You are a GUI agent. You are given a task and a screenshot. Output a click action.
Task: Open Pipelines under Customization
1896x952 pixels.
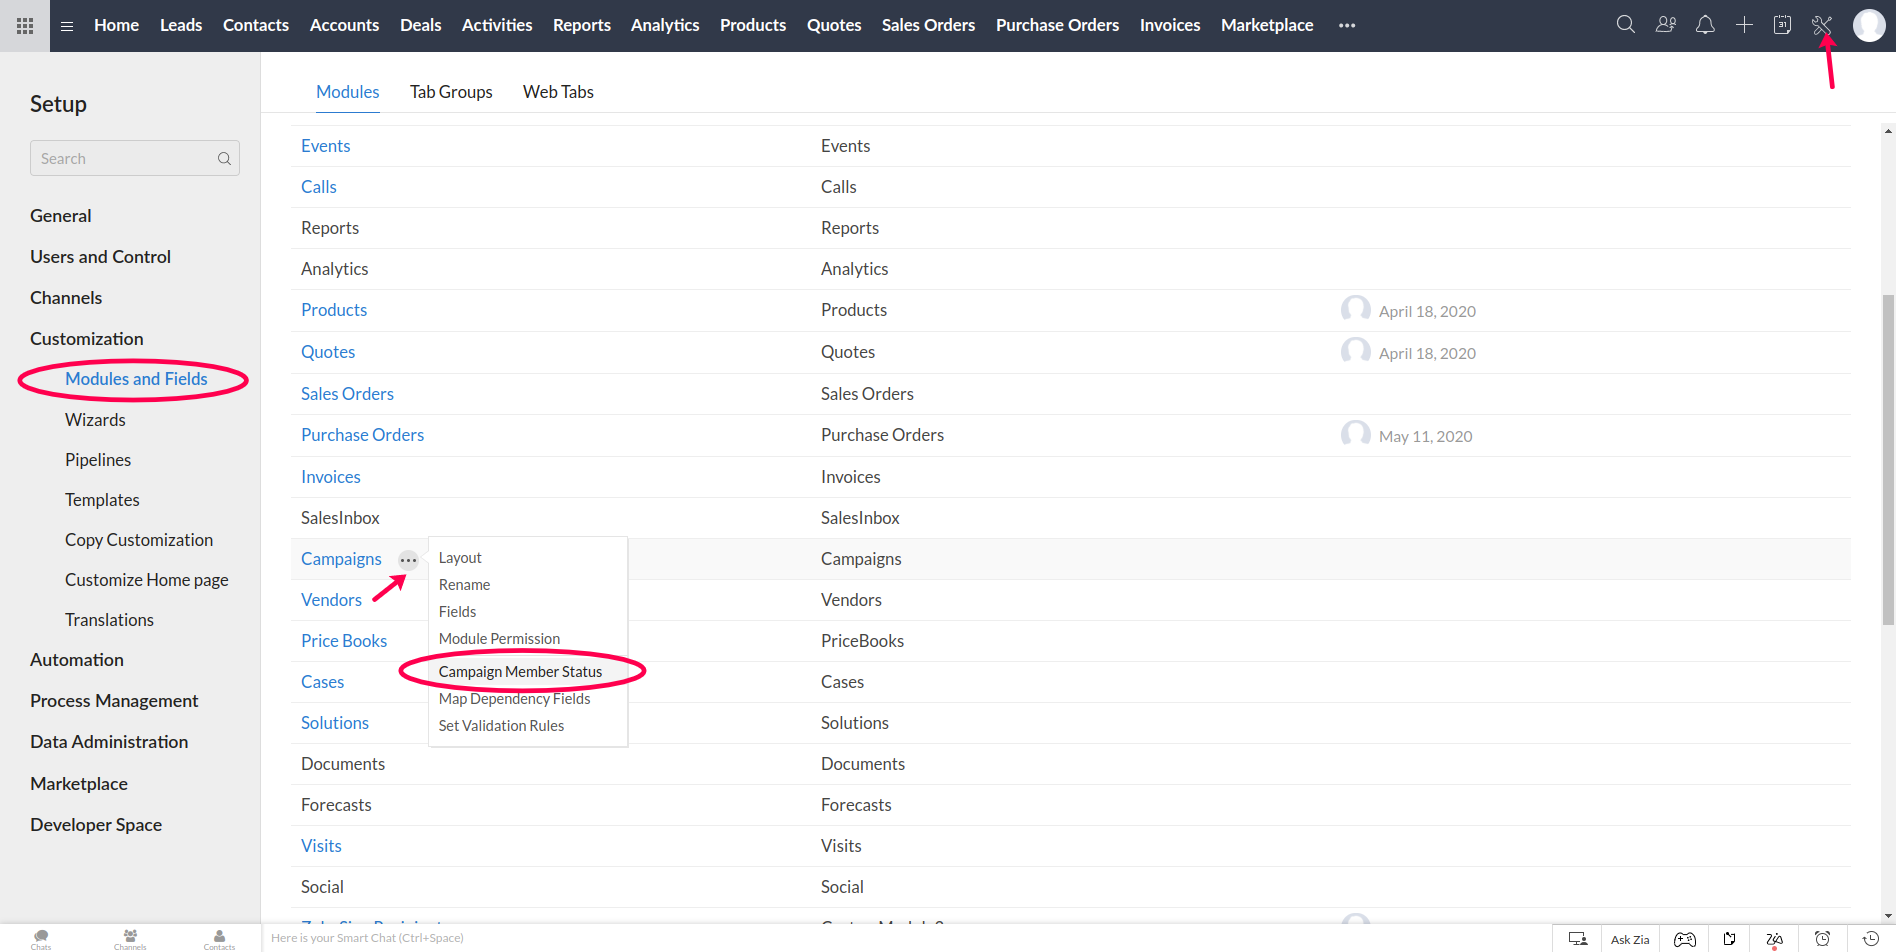tap(98, 460)
